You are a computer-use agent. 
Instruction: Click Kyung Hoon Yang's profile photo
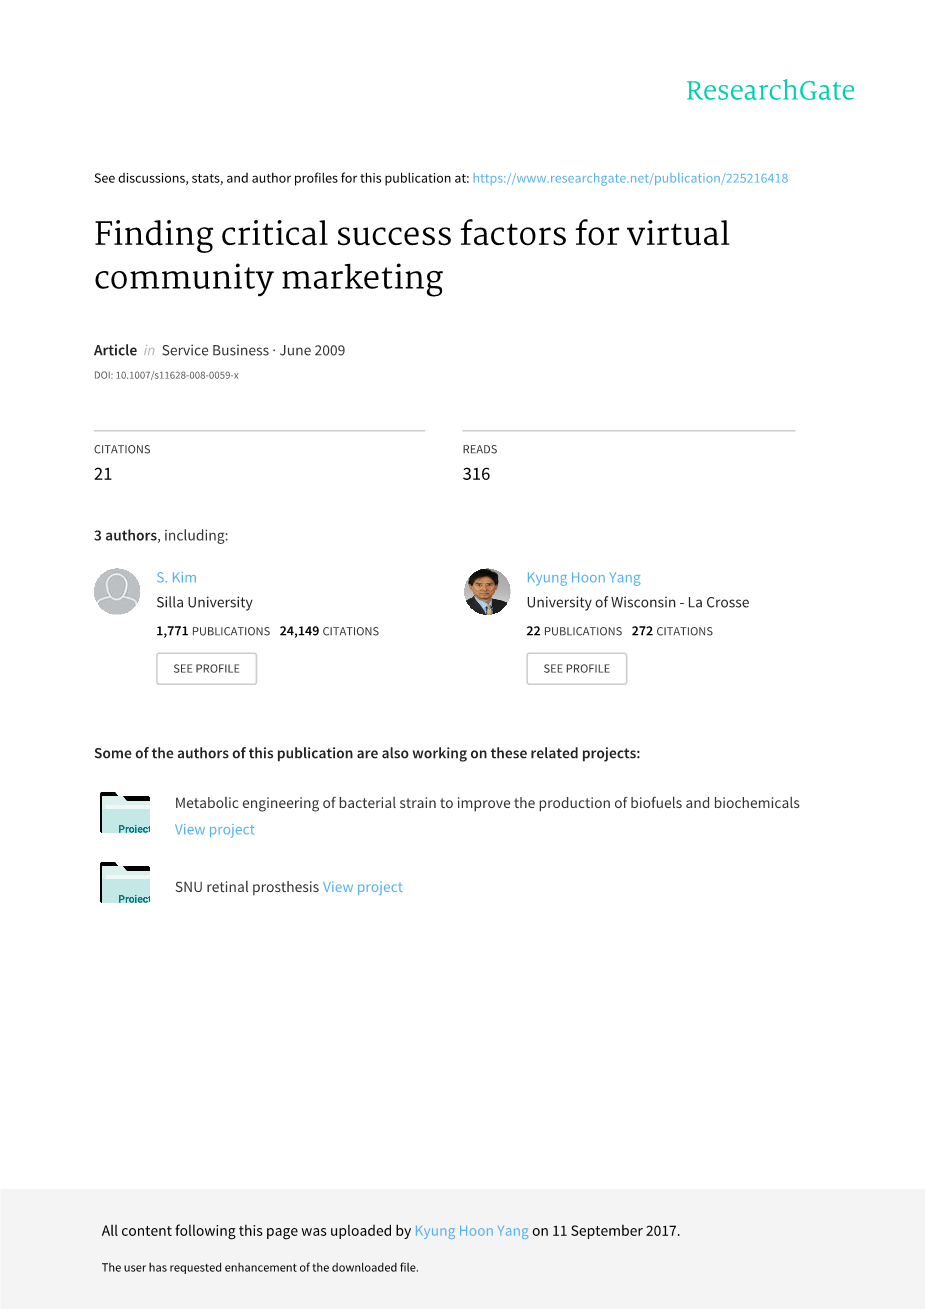point(487,591)
